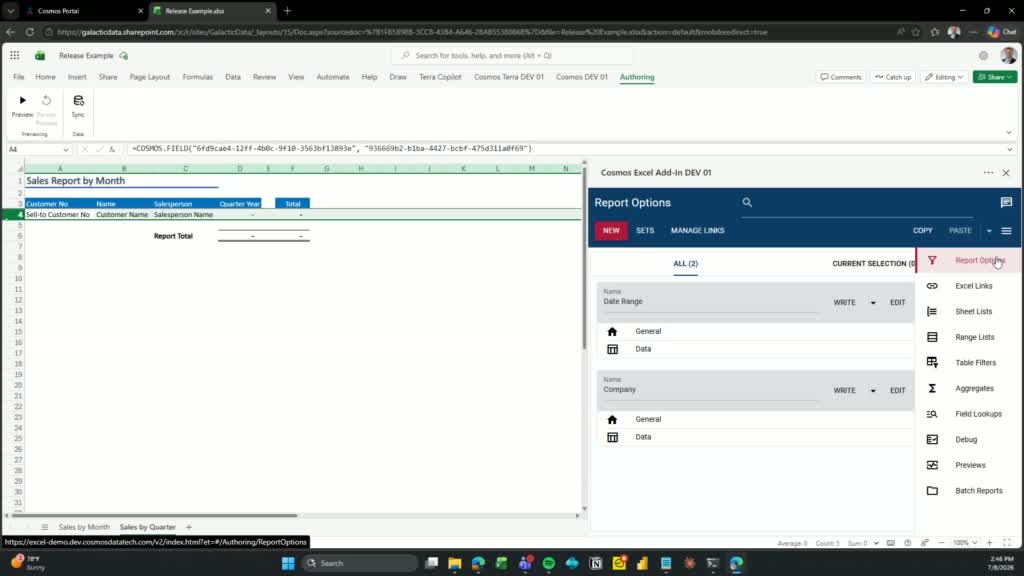This screenshot has height=576, width=1024.
Task: Click EDIT for Company
Action: point(898,391)
